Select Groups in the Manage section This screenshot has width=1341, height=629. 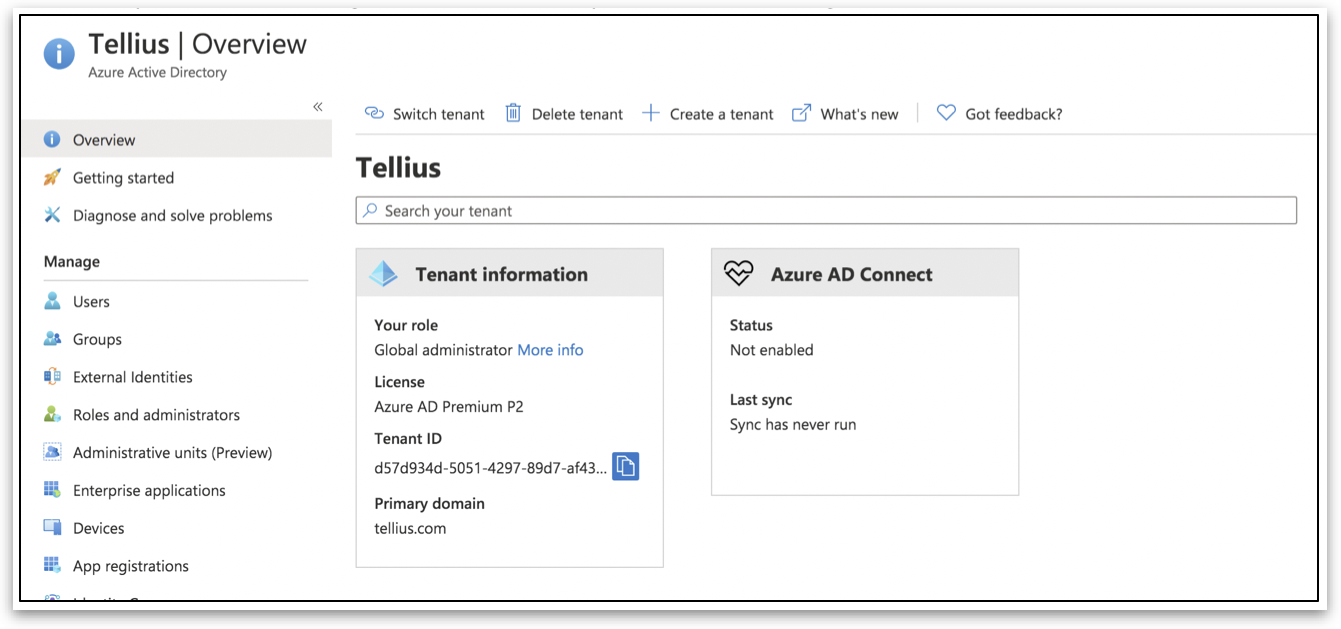tap(97, 339)
